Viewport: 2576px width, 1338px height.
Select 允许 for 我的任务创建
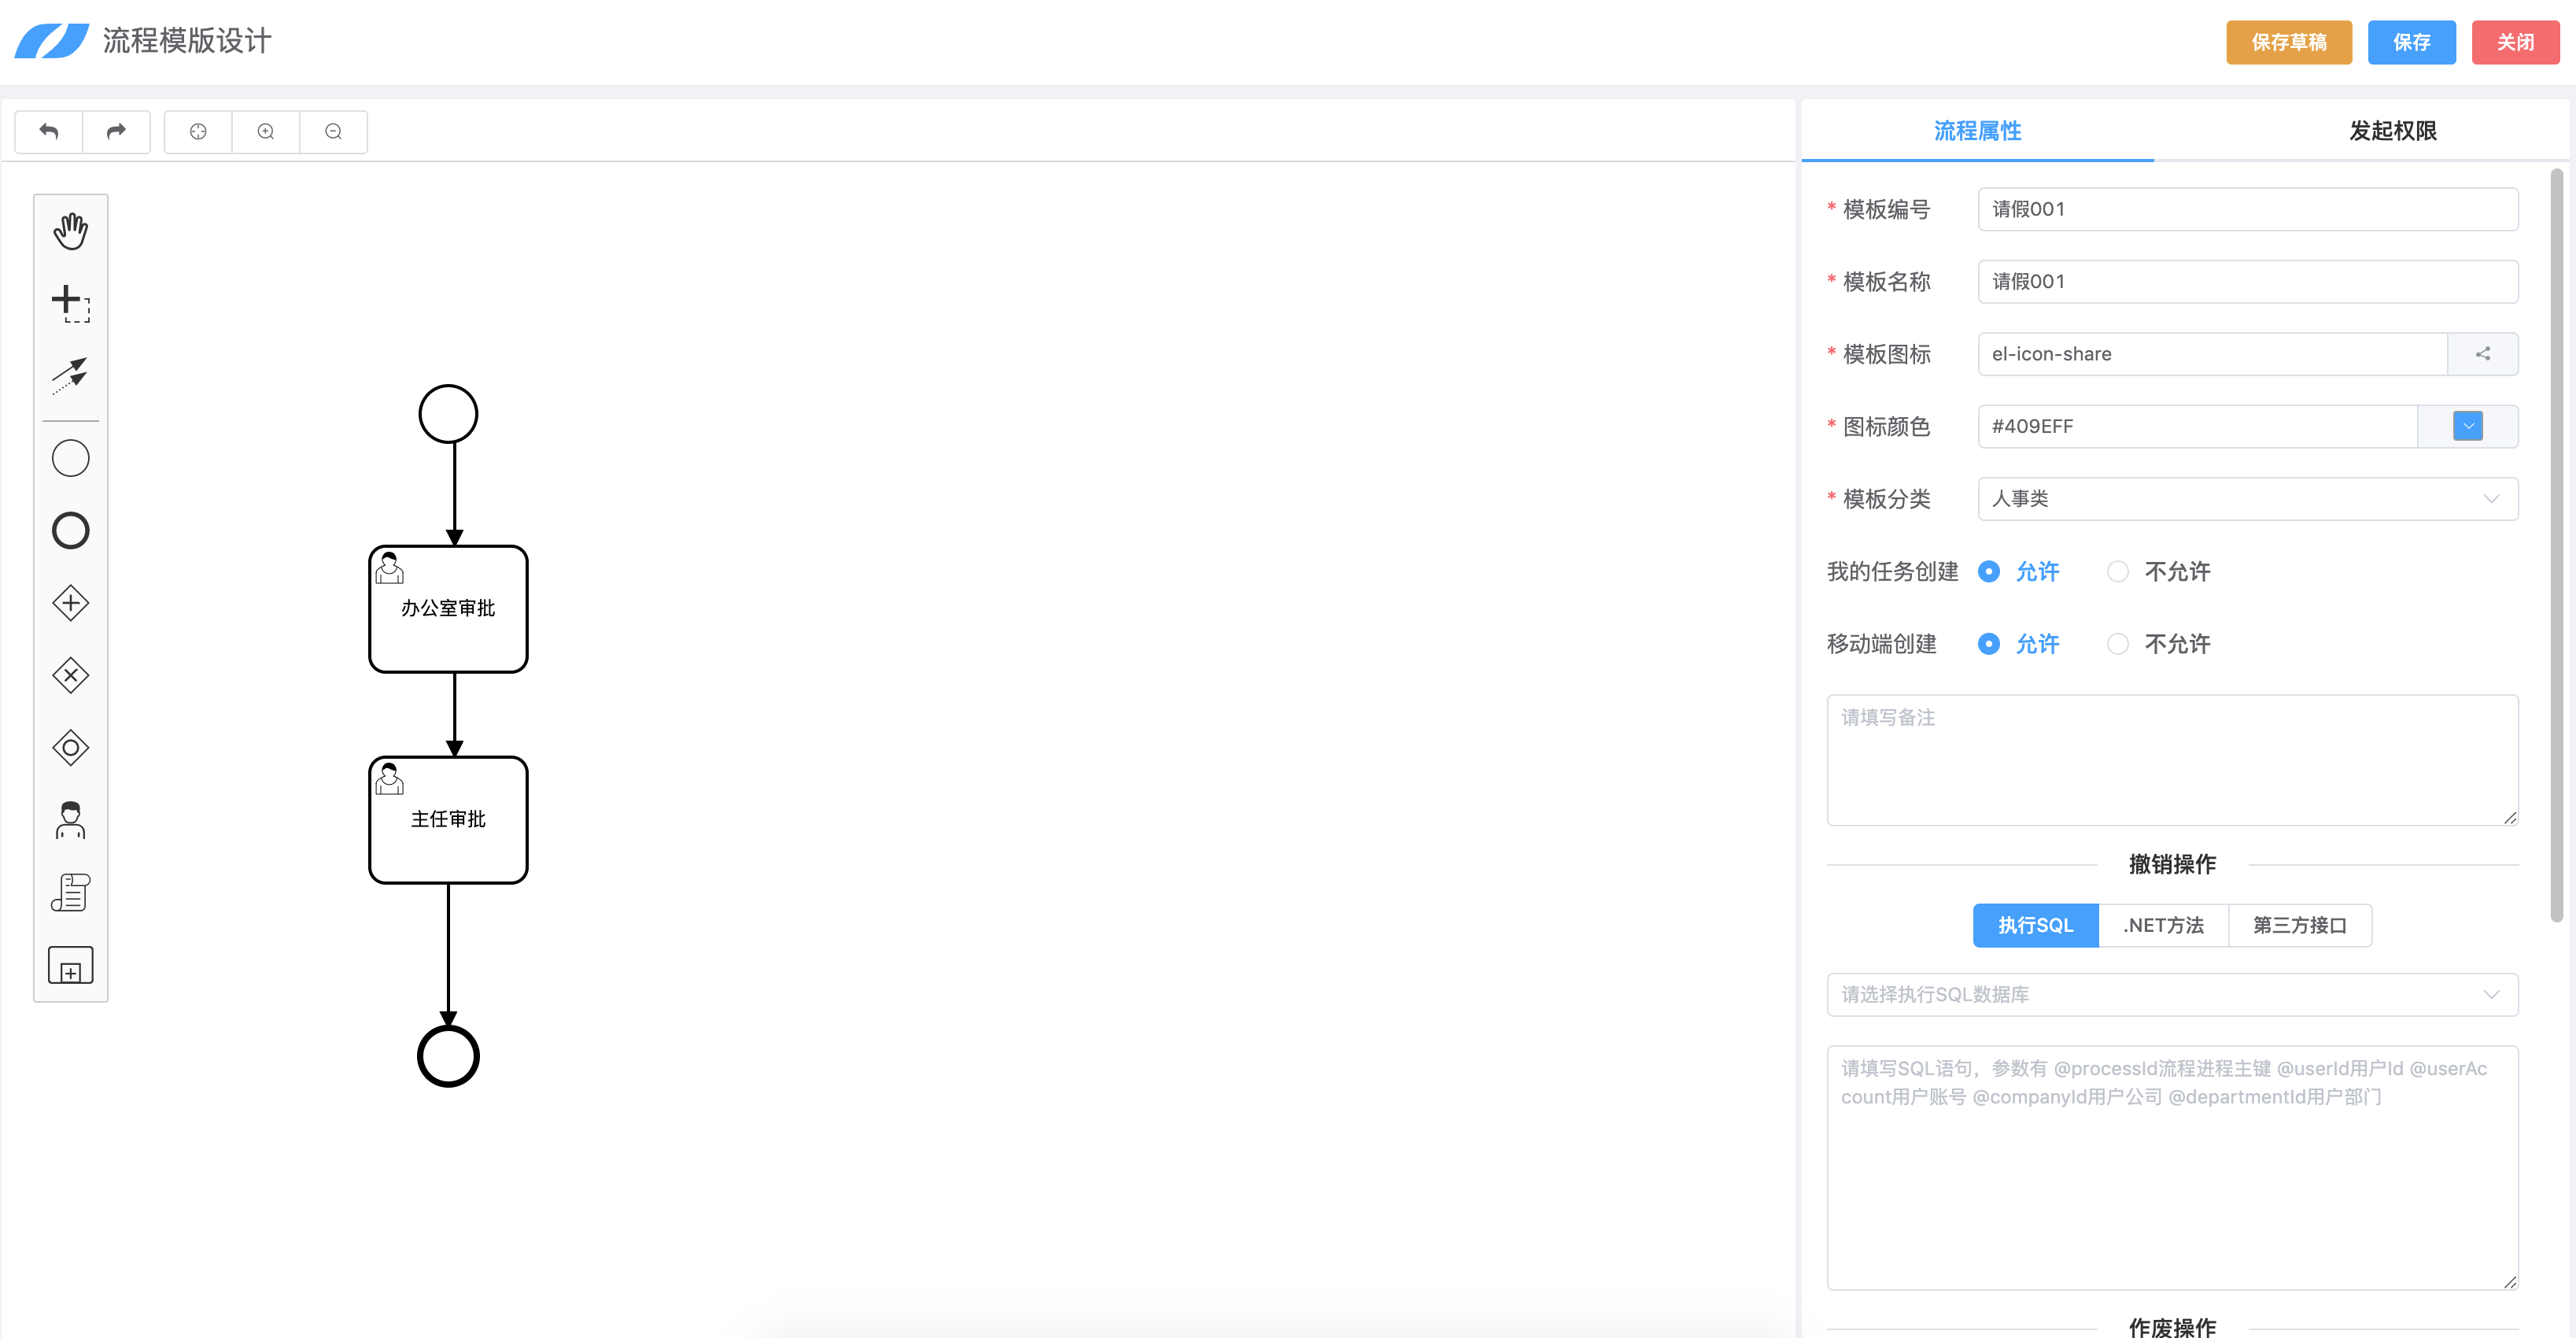click(x=2019, y=572)
